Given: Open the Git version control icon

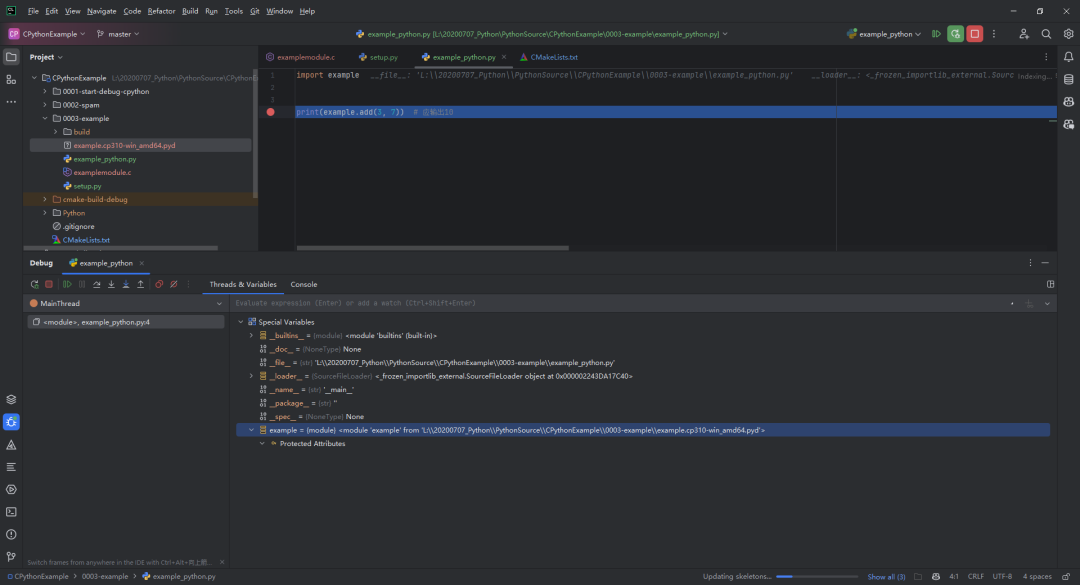Looking at the screenshot, I should pyautogui.click(x=11, y=557).
